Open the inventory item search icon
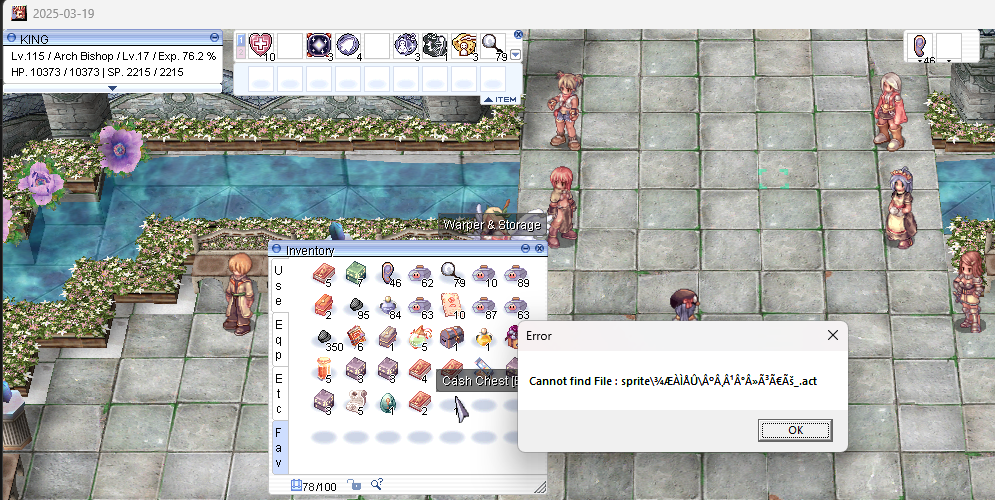 point(377,485)
